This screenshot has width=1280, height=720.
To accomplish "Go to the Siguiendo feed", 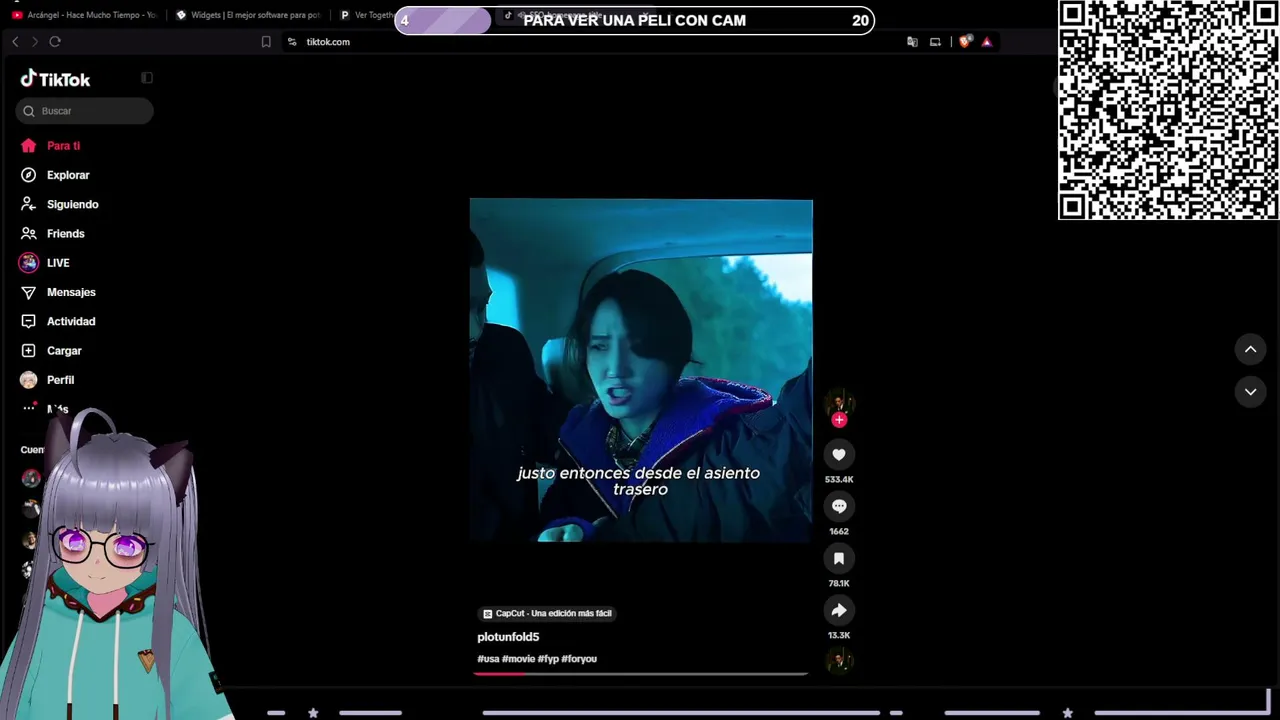I will (72, 204).
